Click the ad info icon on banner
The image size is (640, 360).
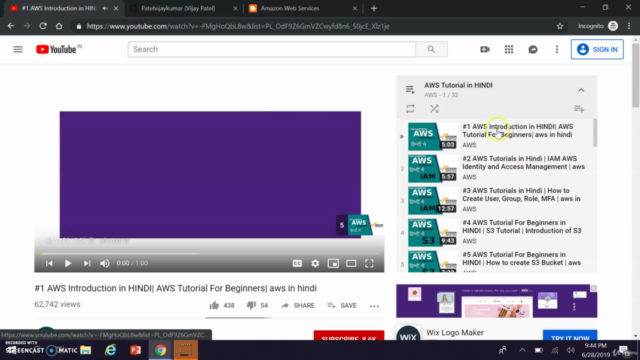click(593, 288)
